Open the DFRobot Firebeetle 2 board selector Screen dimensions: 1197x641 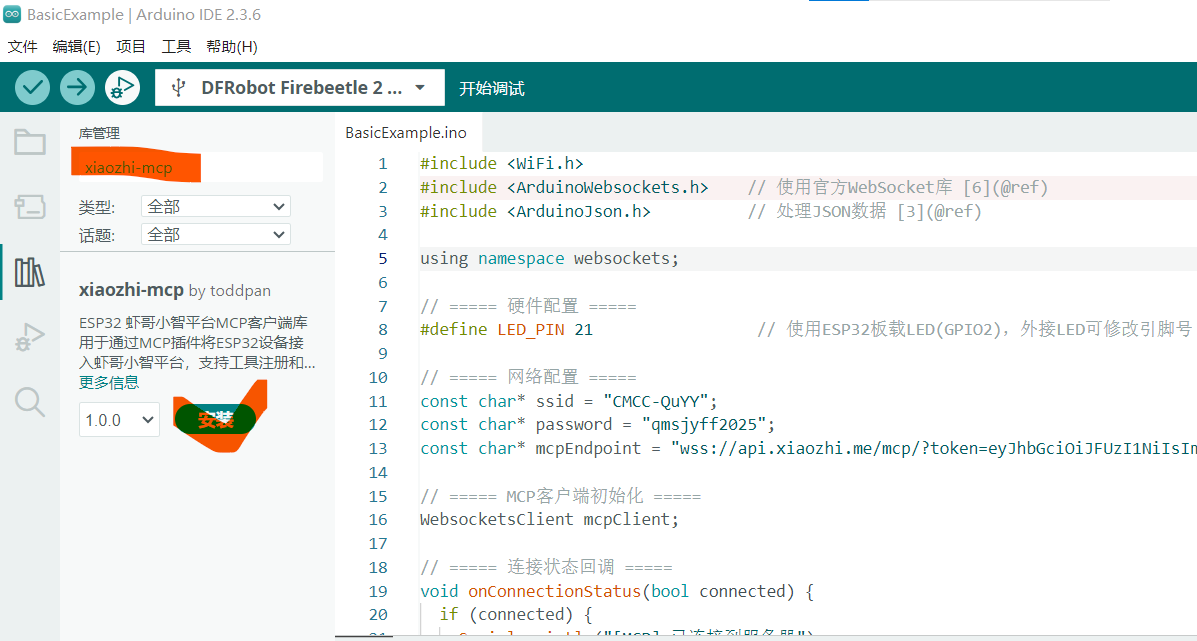[x=299, y=88]
